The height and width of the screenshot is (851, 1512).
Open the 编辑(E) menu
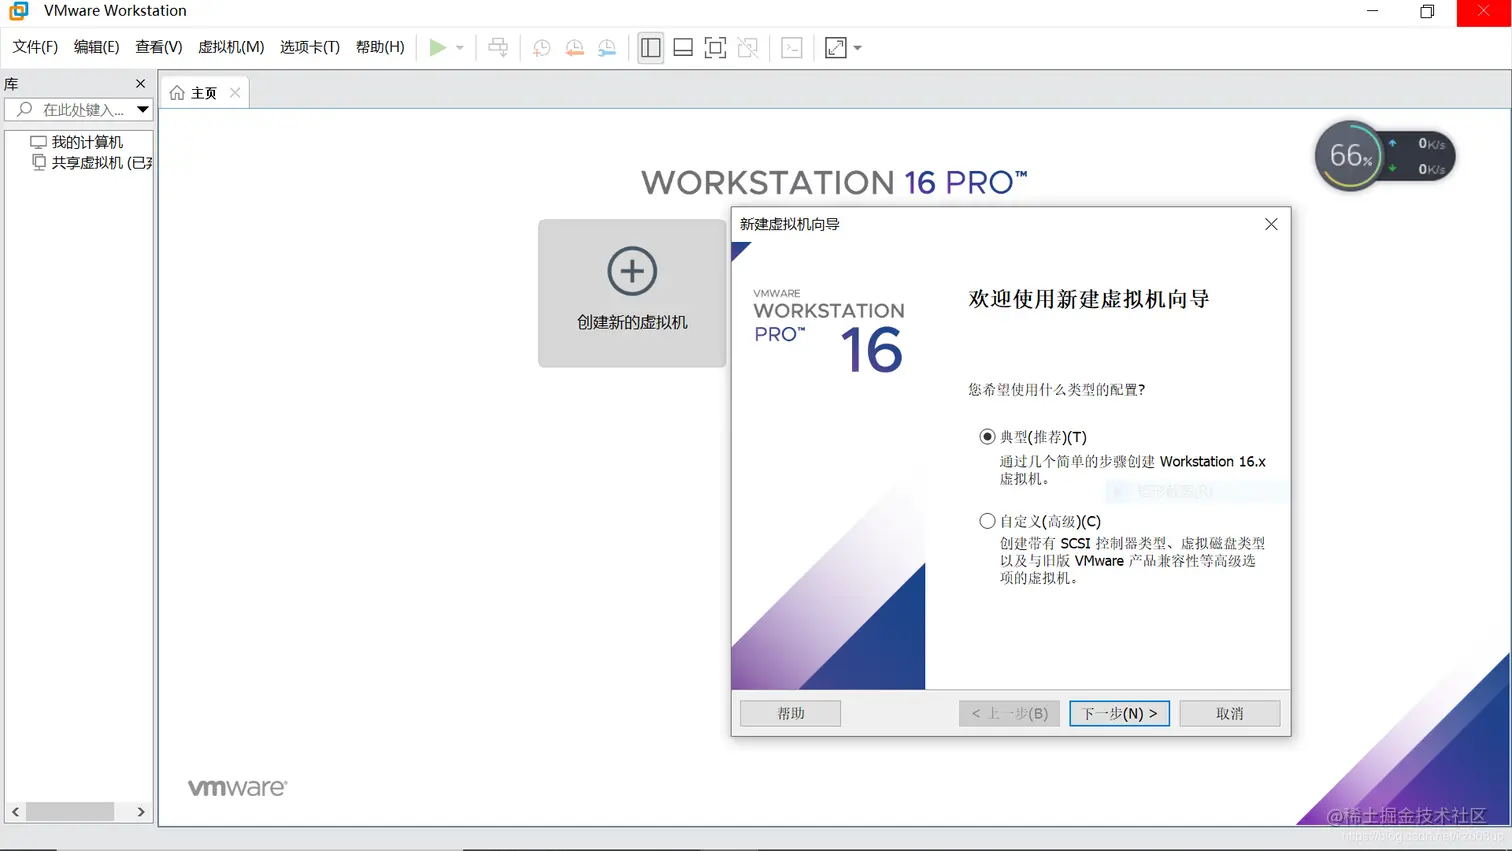point(96,47)
